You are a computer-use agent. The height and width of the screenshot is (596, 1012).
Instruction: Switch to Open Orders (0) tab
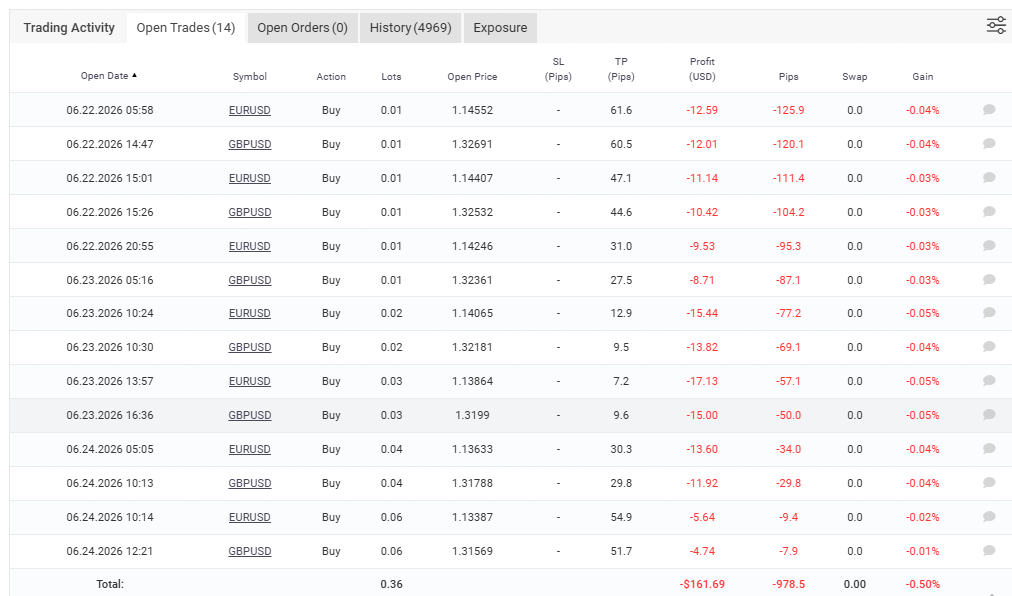(303, 28)
